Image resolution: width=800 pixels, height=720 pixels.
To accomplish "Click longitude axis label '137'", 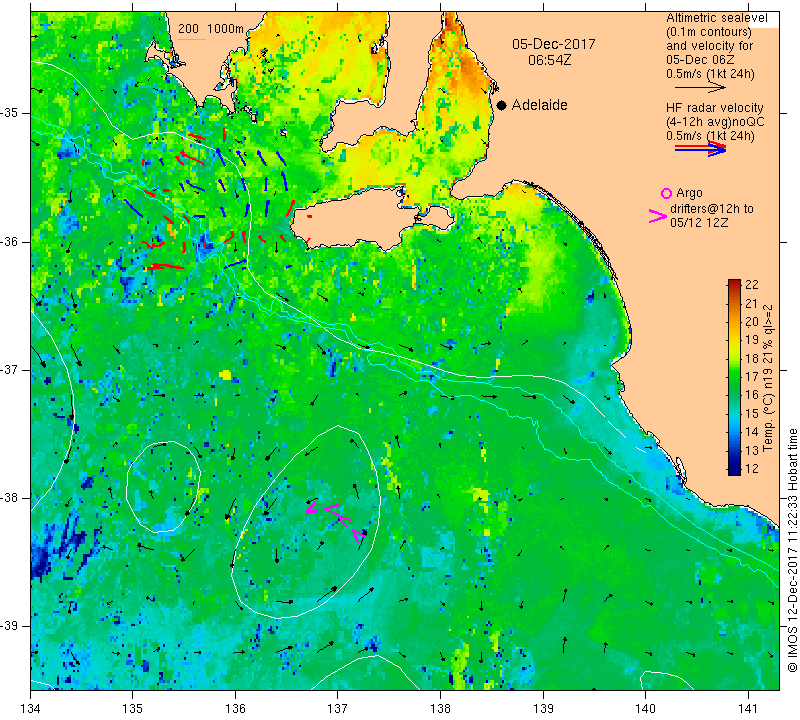I will [x=337, y=709].
